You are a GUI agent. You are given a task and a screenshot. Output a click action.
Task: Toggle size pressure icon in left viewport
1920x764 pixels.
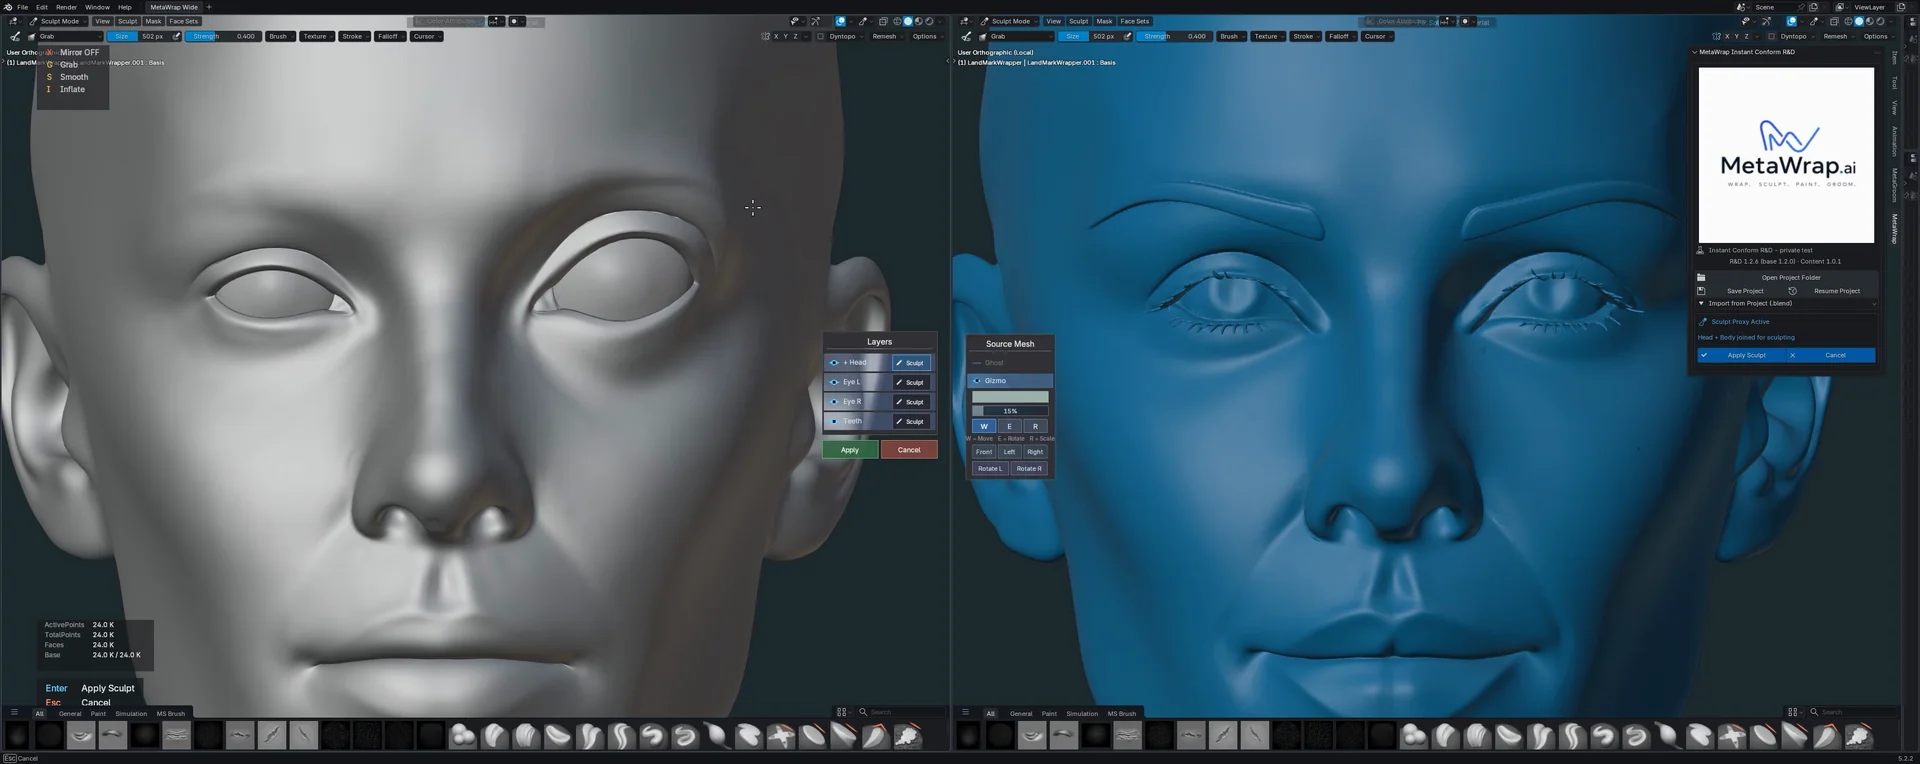[177, 36]
